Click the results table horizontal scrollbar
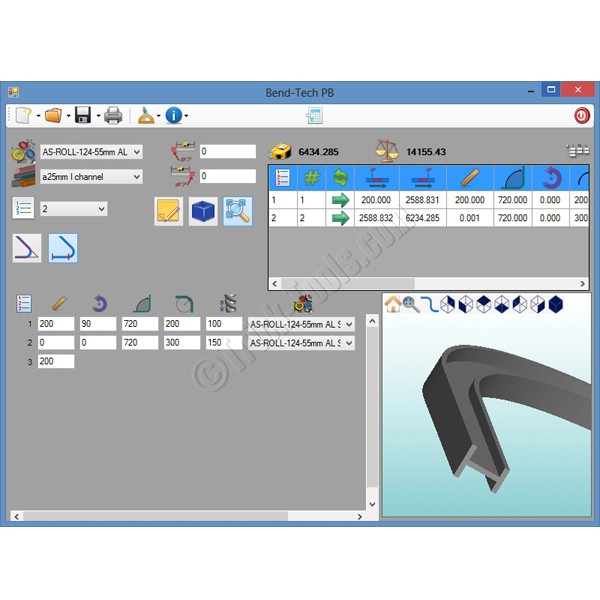The width and height of the screenshot is (600, 600). 428,284
